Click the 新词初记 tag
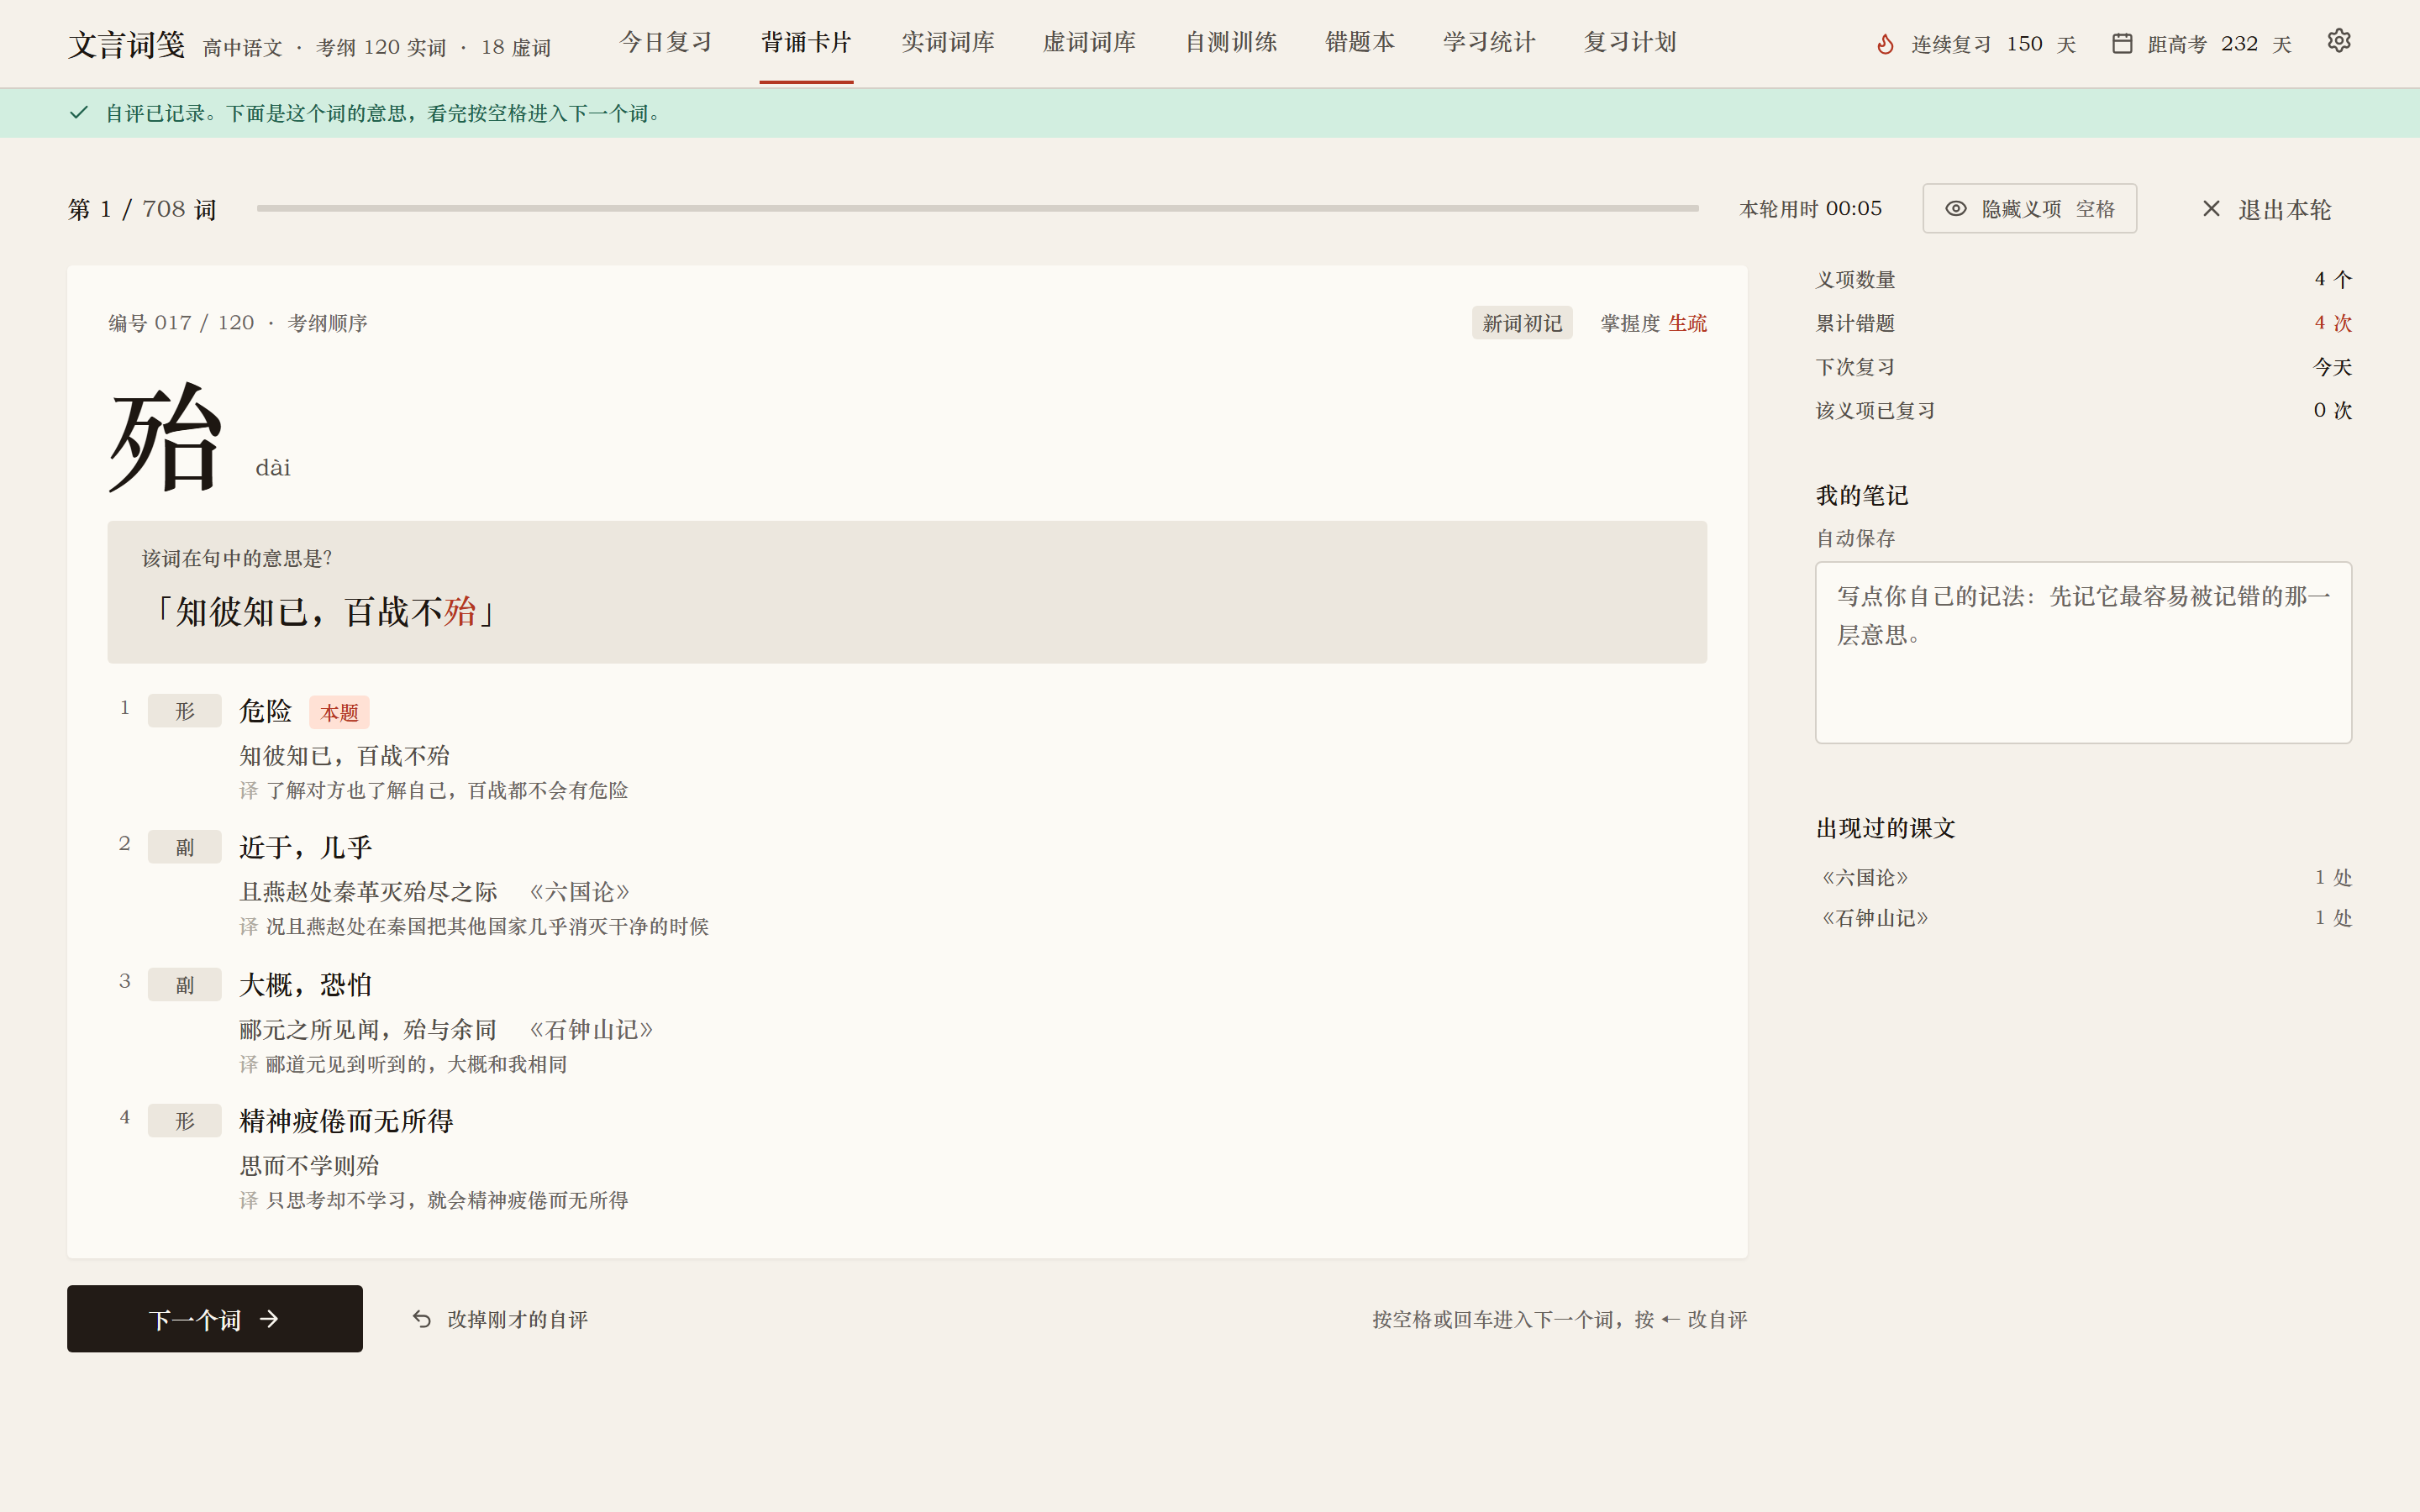 coord(1522,323)
